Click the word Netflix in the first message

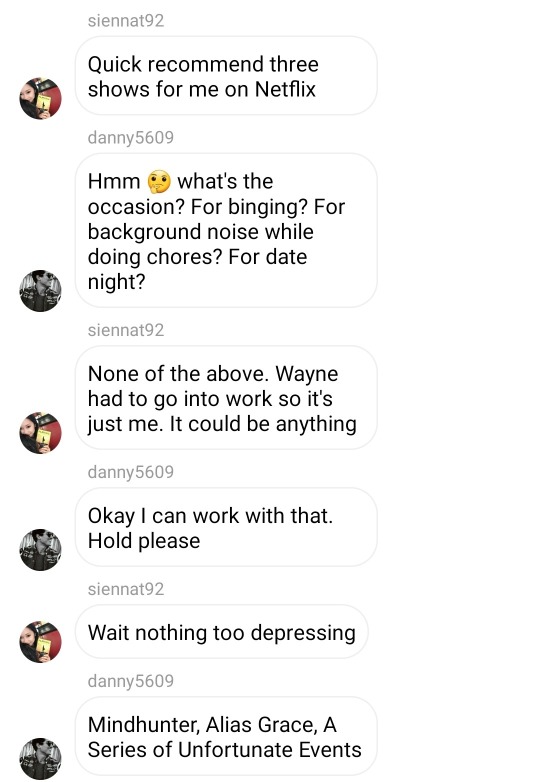(x=285, y=90)
